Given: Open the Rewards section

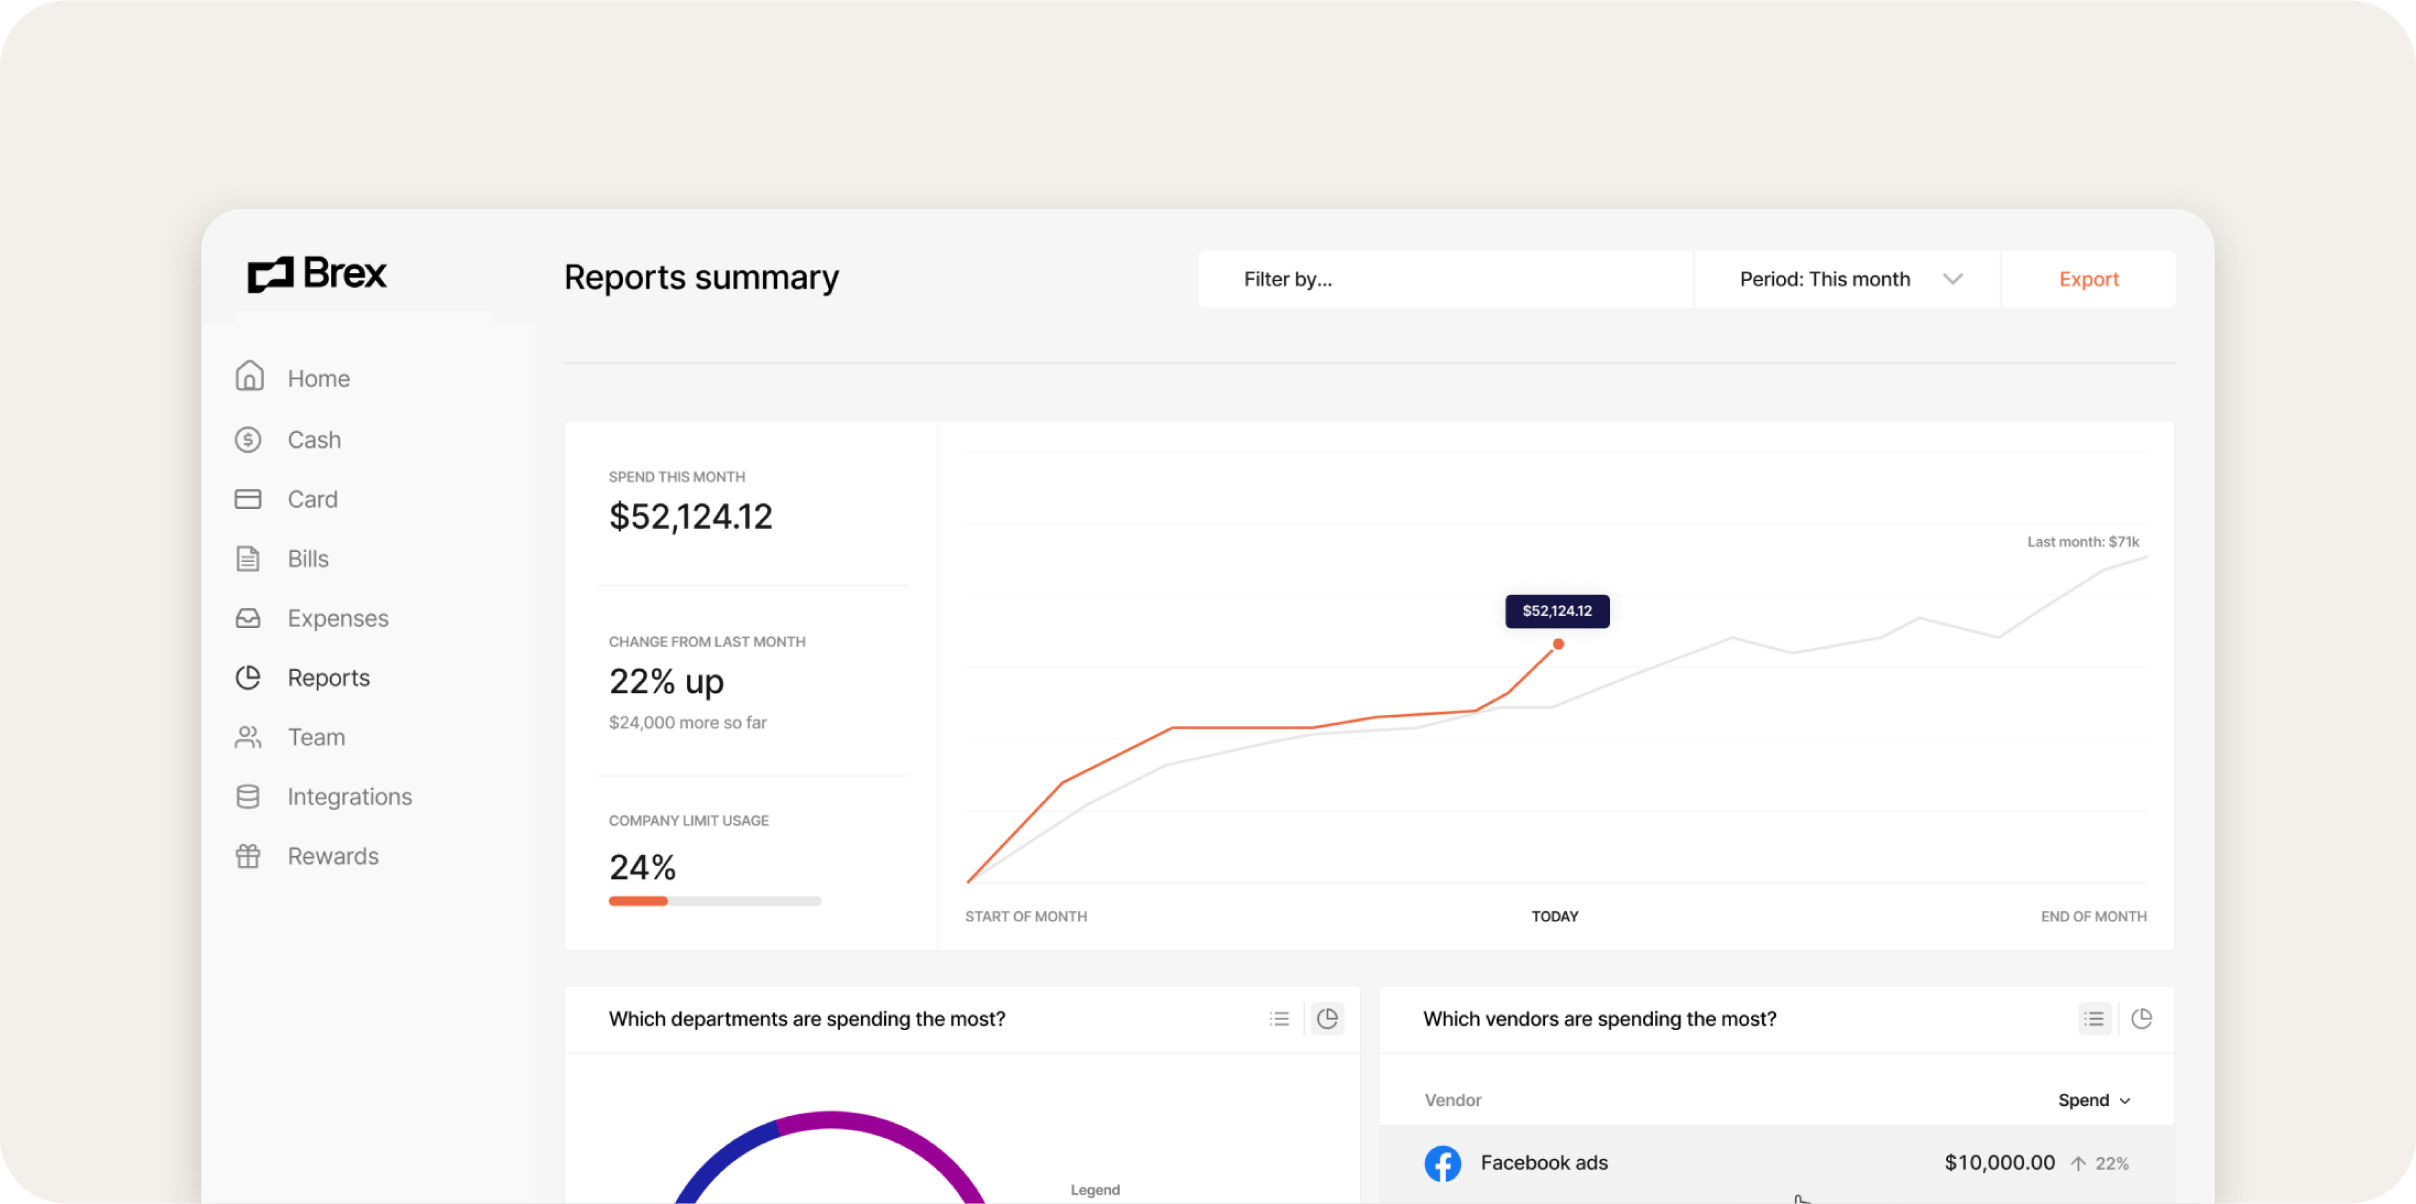Looking at the screenshot, I should (x=333, y=856).
